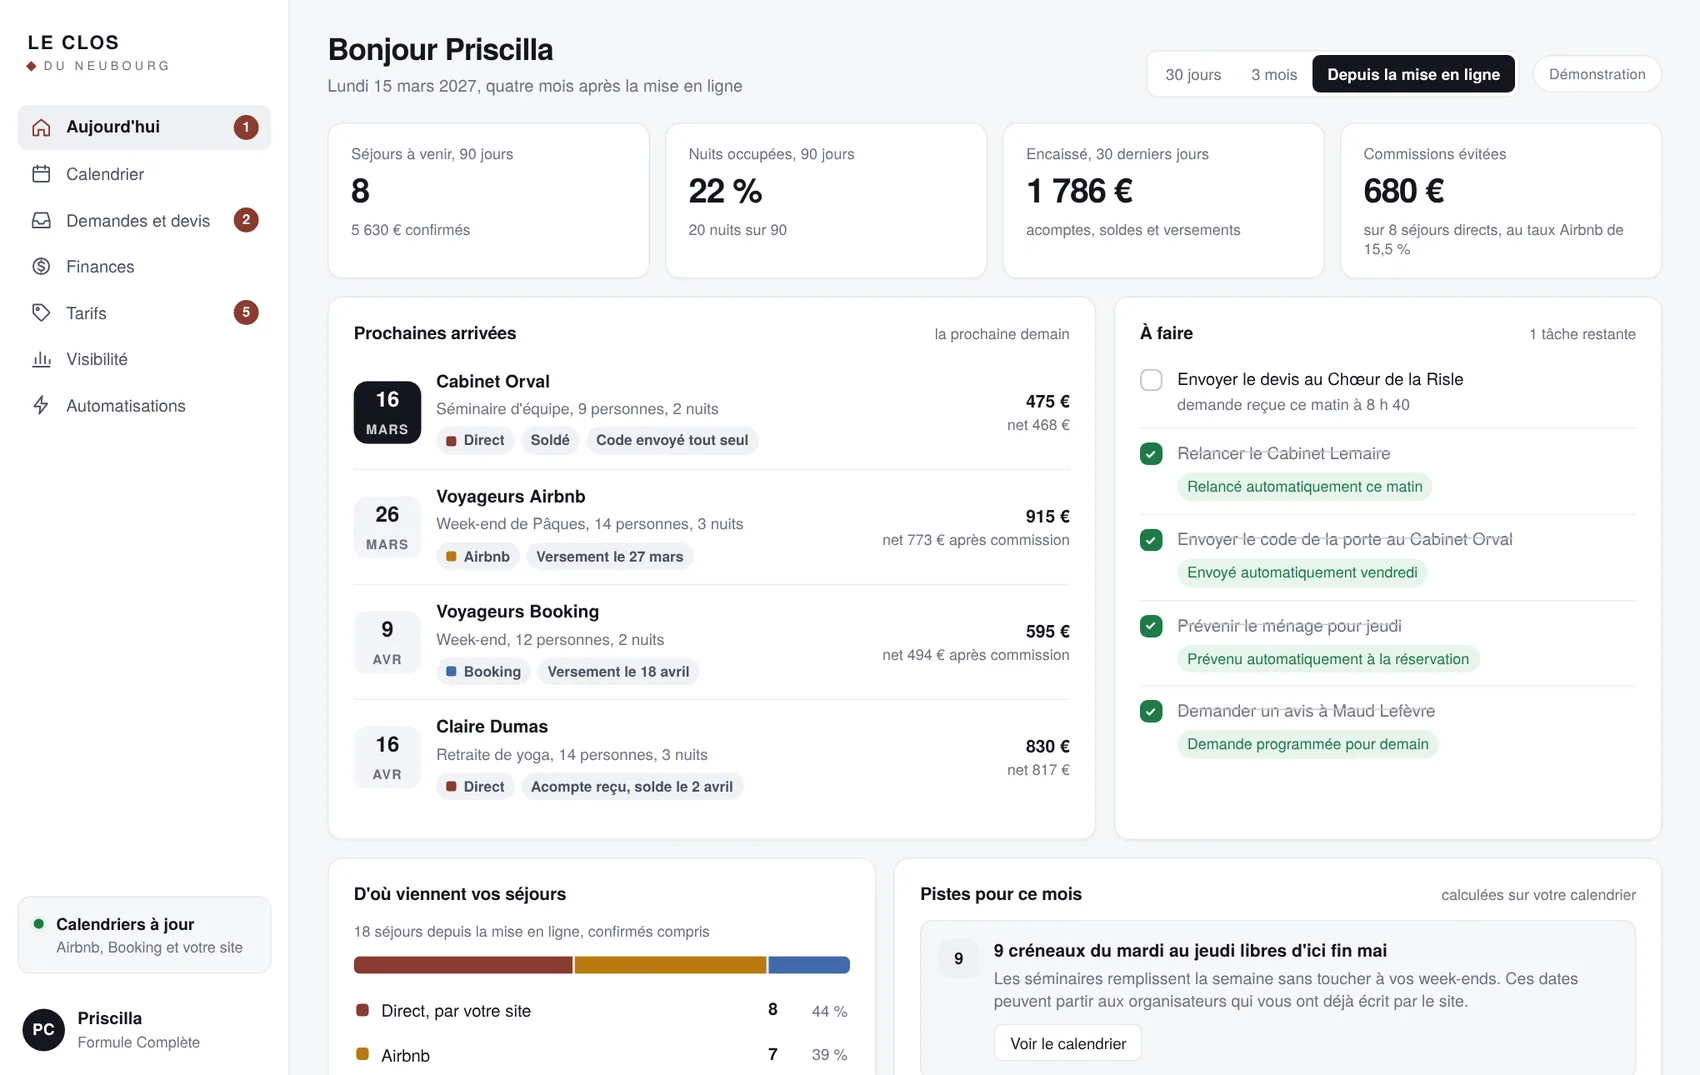Click the Voyageurs Airbnb arrival title
The image size is (1700, 1075).
pos(511,496)
